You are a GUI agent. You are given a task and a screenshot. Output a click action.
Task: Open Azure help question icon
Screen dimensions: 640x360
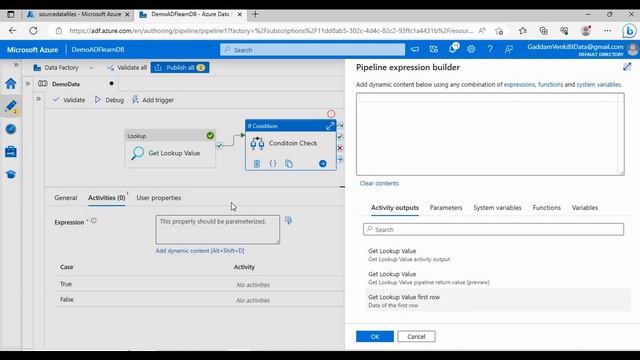pyautogui.click(x=490, y=49)
